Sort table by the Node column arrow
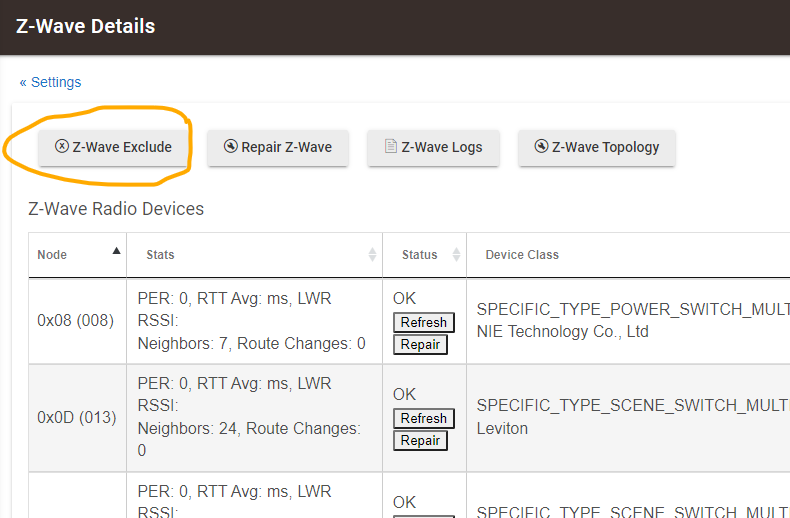This screenshot has height=518, width=790. pos(116,251)
